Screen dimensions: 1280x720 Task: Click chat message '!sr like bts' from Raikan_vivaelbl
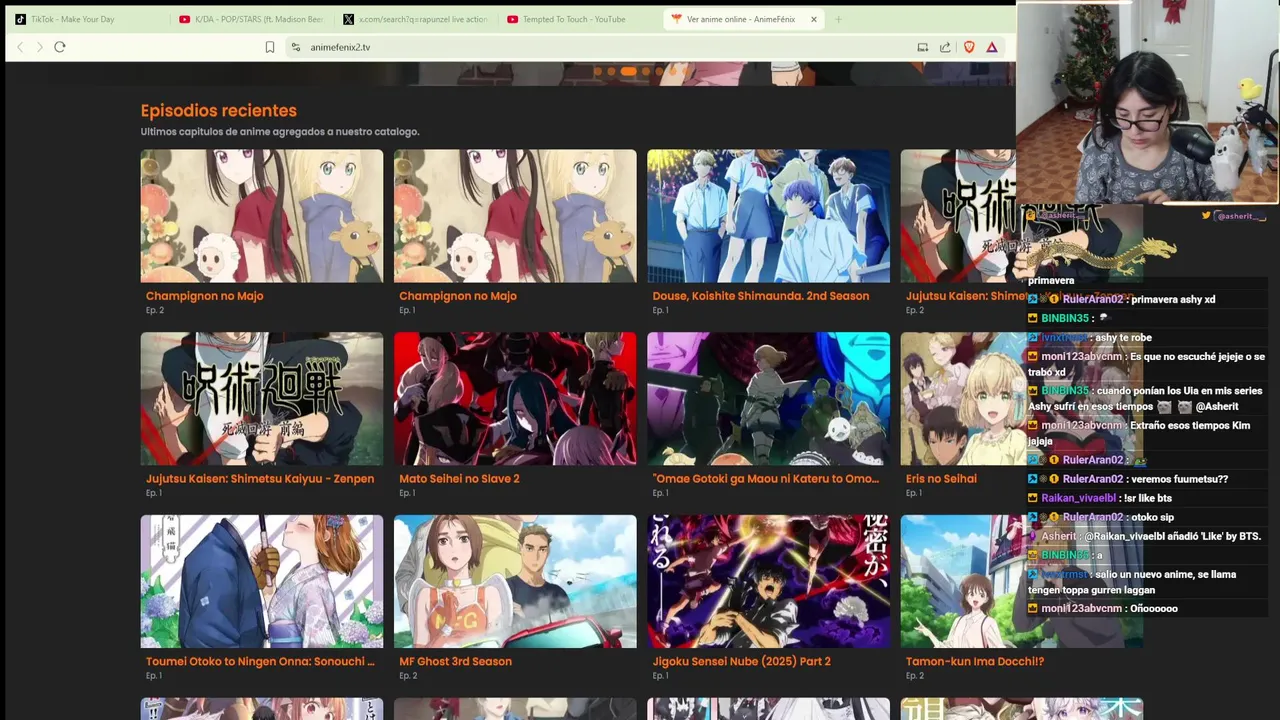click(x=1148, y=498)
